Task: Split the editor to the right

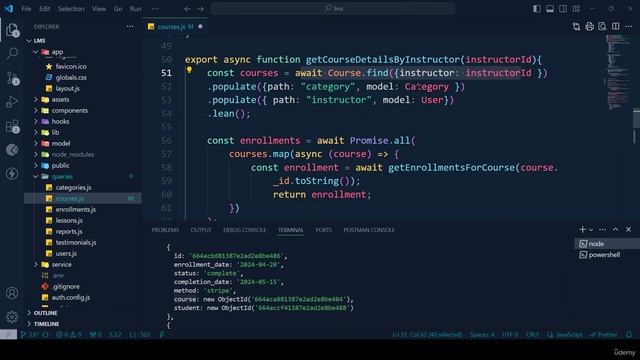Action: 616,27
